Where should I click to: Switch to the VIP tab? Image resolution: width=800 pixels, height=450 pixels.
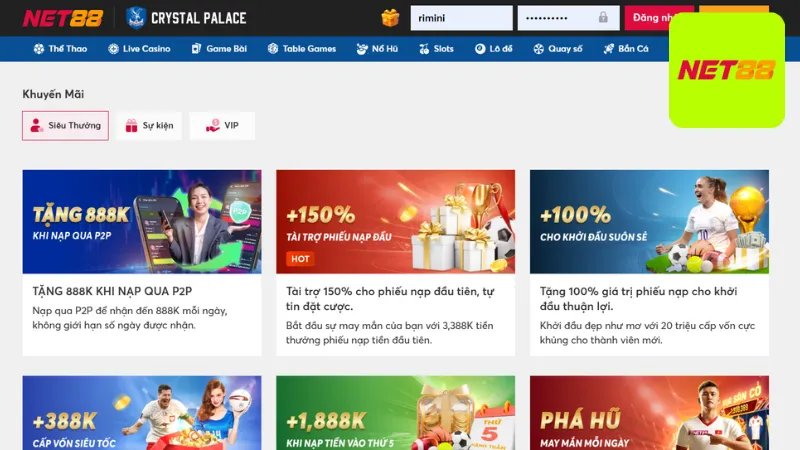[x=222, y=126]
